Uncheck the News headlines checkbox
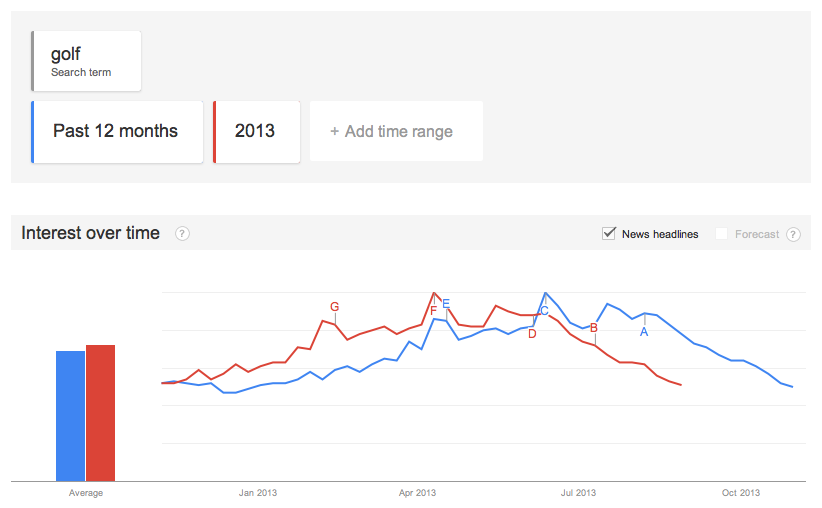The image size is (822, 508). tap(608, 234)
